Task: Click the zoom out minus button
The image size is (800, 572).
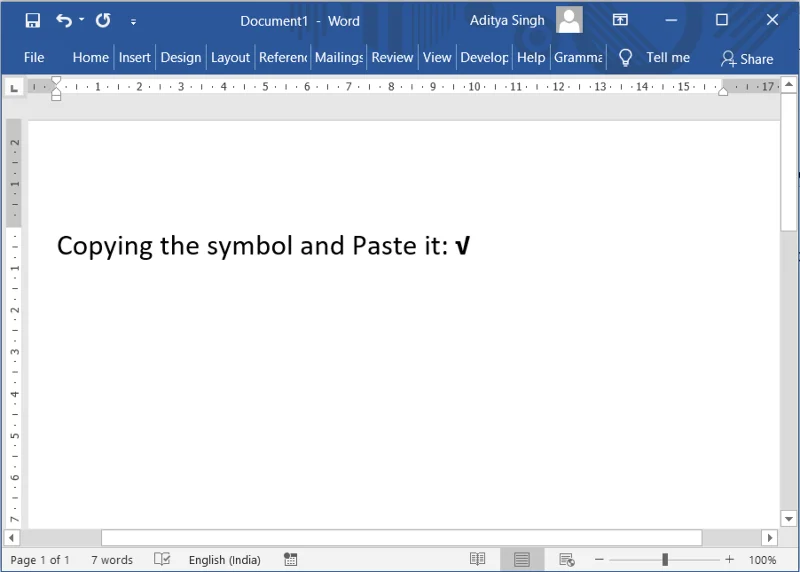Action: pos(599,560)
